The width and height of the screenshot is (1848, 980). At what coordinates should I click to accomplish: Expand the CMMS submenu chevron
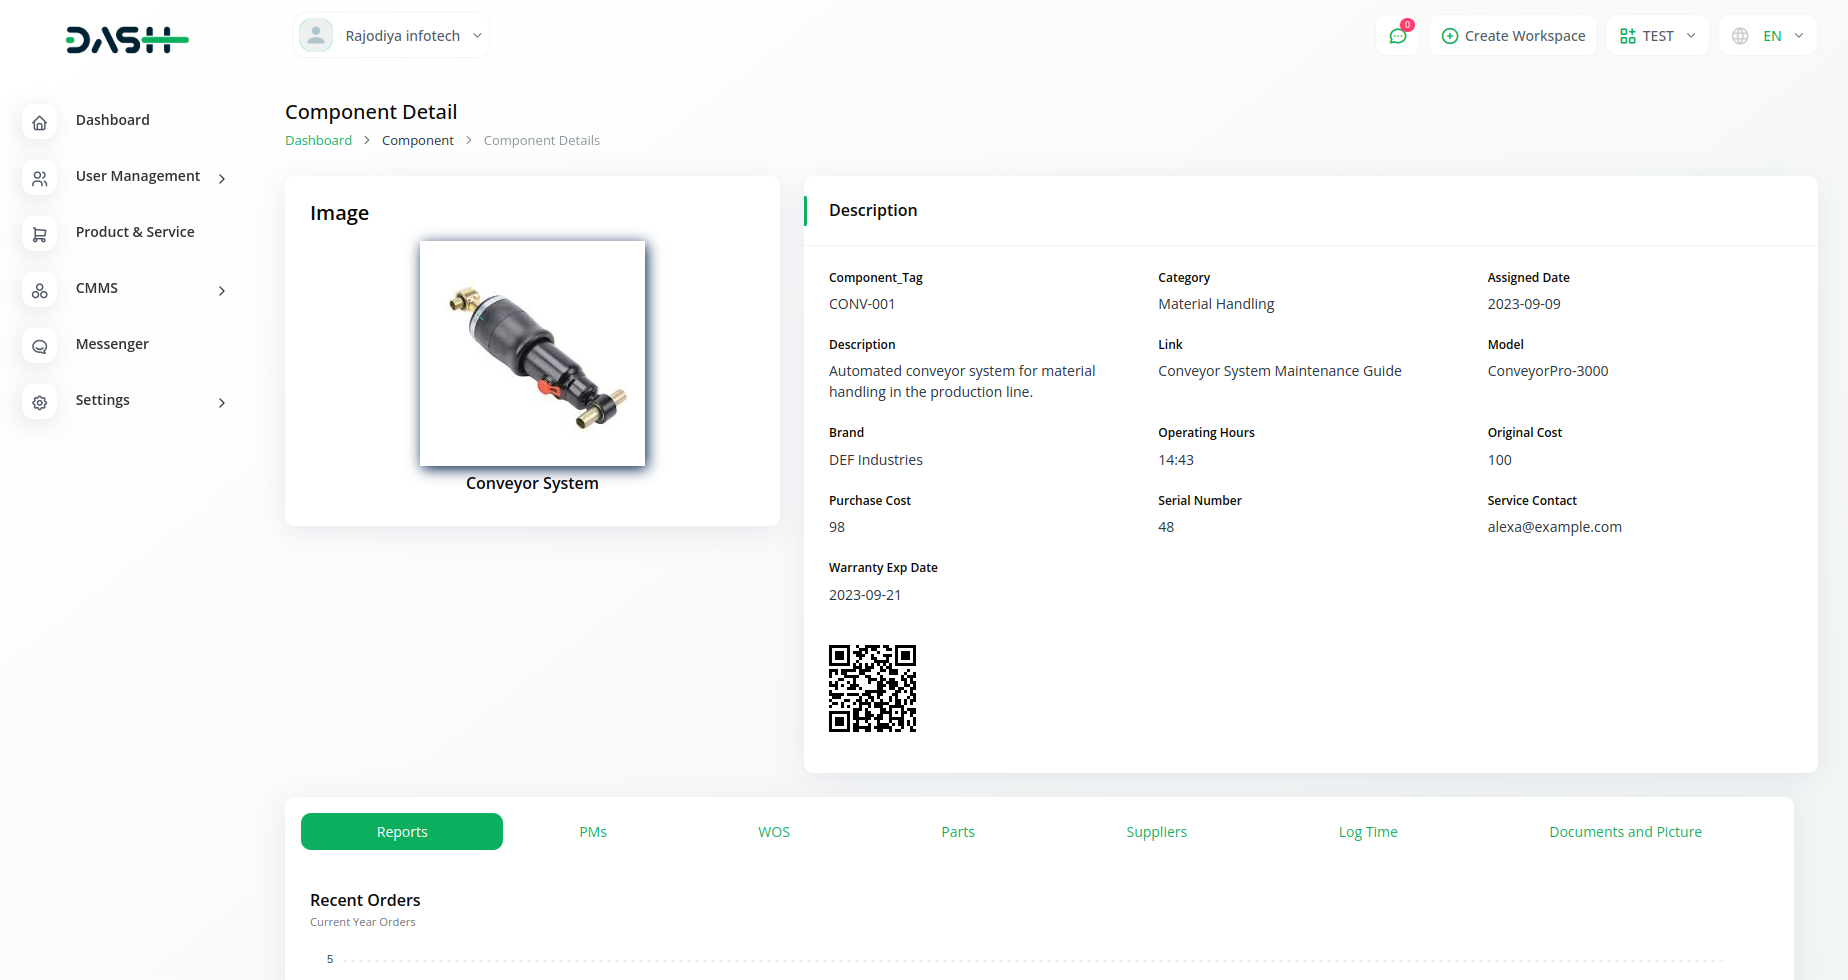pyautogui.click(x=222, y=291)
